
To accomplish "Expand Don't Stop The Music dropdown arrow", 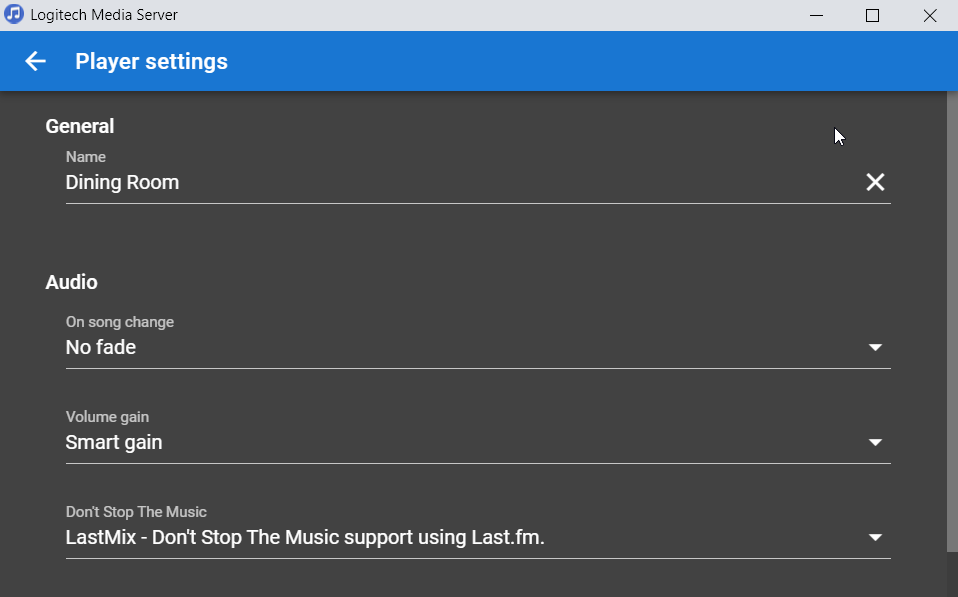I will [875, 537].
